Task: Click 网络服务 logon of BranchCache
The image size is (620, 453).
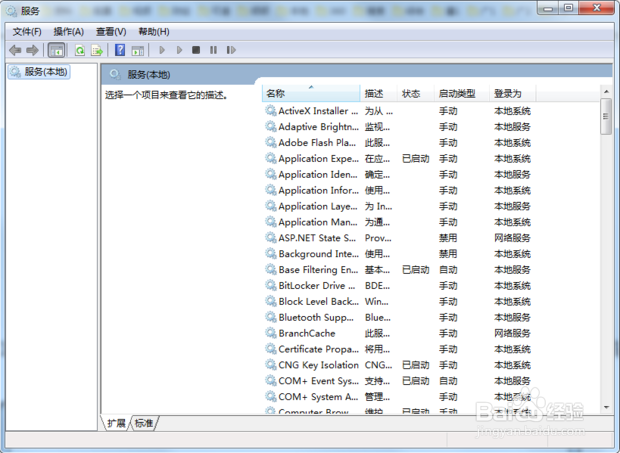Action: tap(512, 333)
